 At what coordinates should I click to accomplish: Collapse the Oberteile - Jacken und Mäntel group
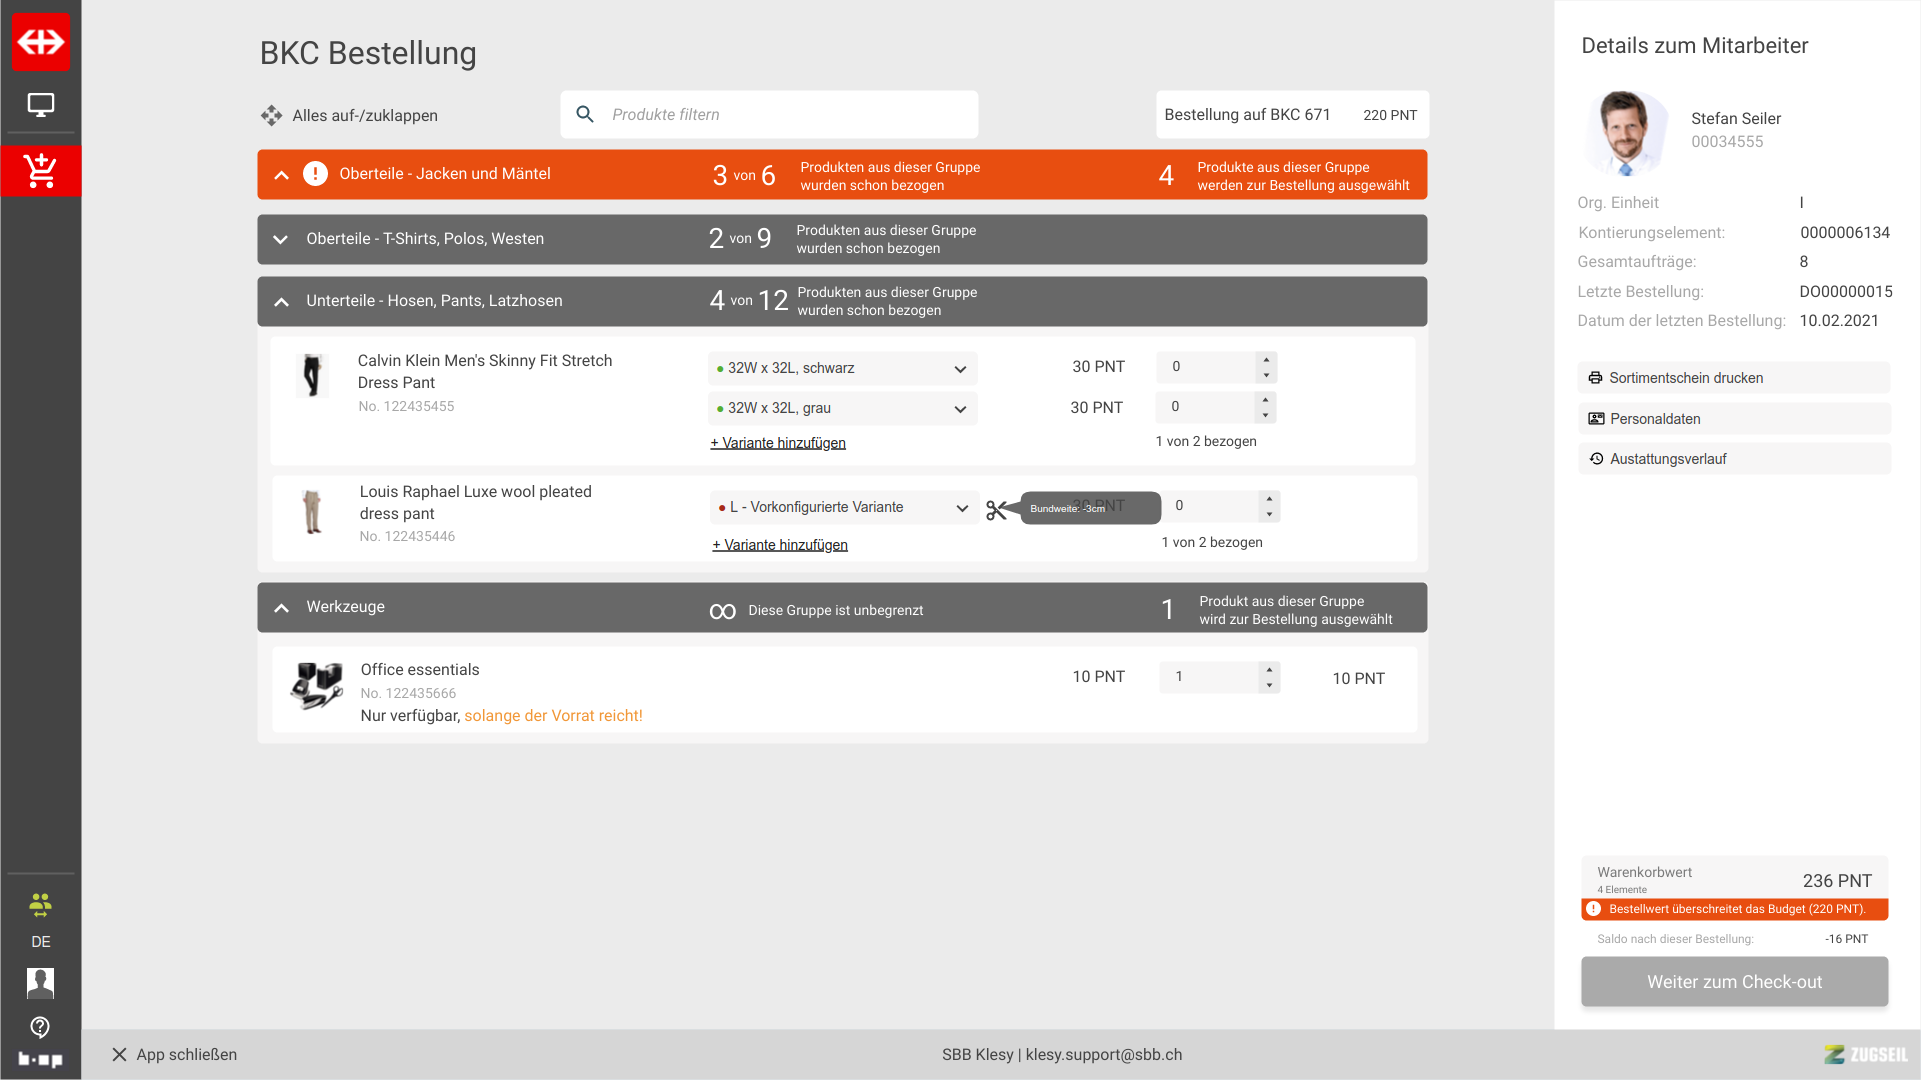[282, 175]
